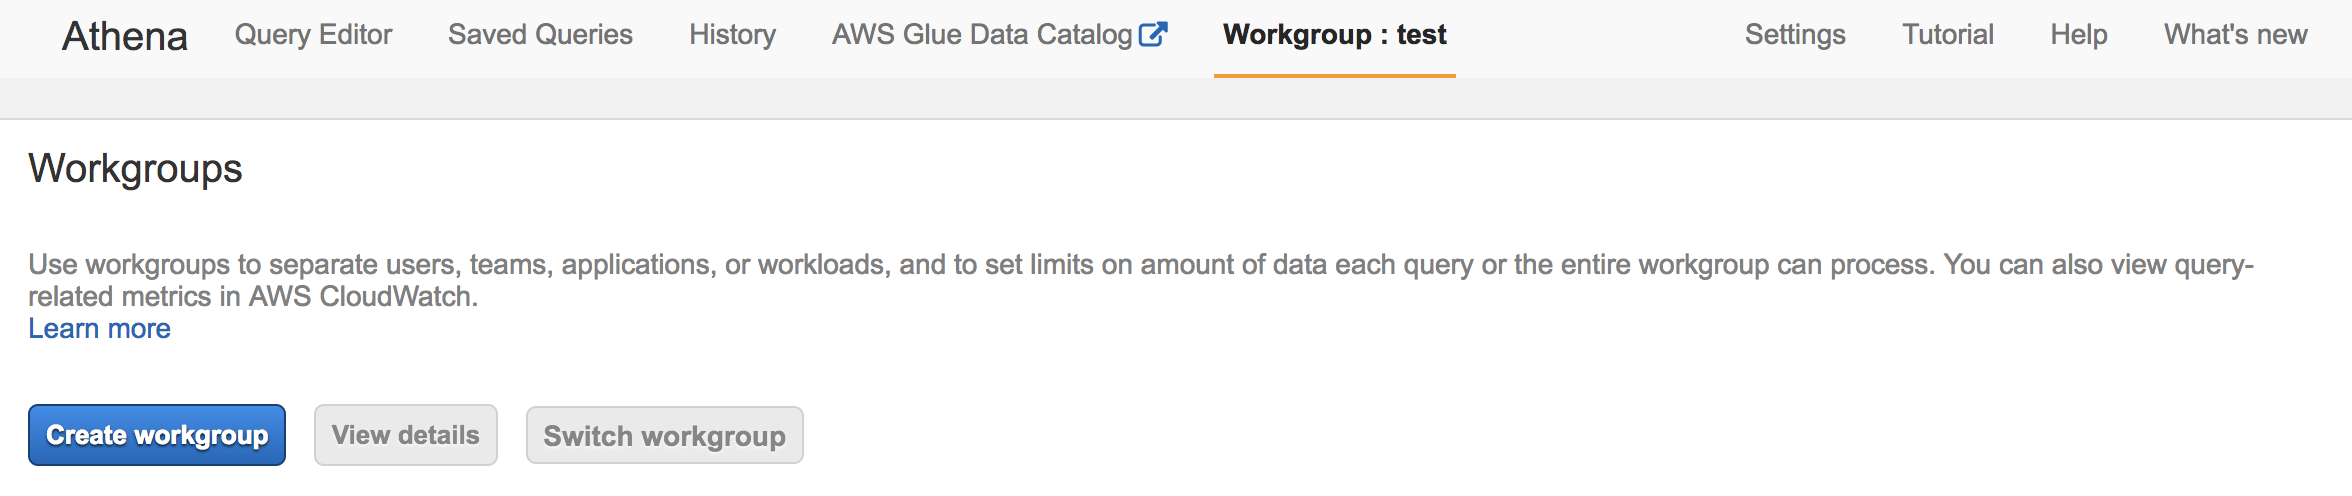
Task: Click Help in the navigation bar
Action: (2078, 35)
